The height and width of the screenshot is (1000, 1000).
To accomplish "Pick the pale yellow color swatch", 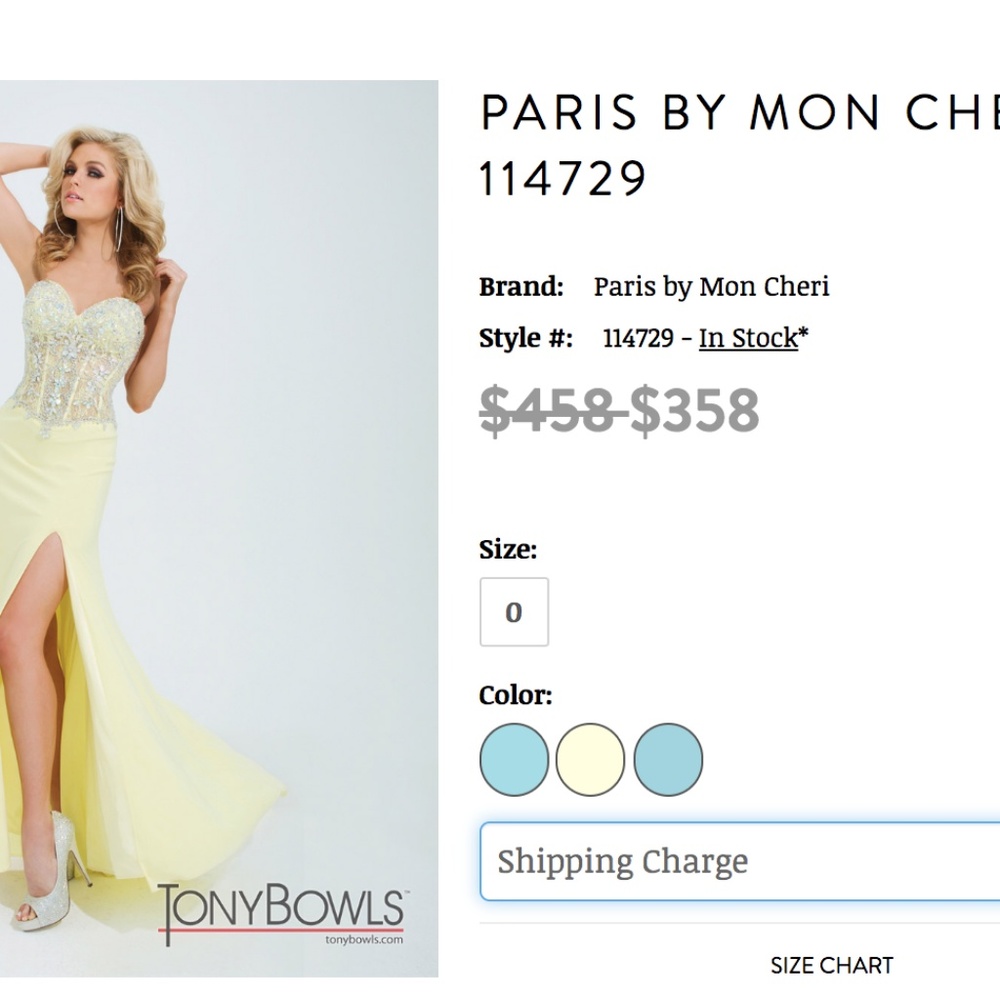I will tap(590, 760).
